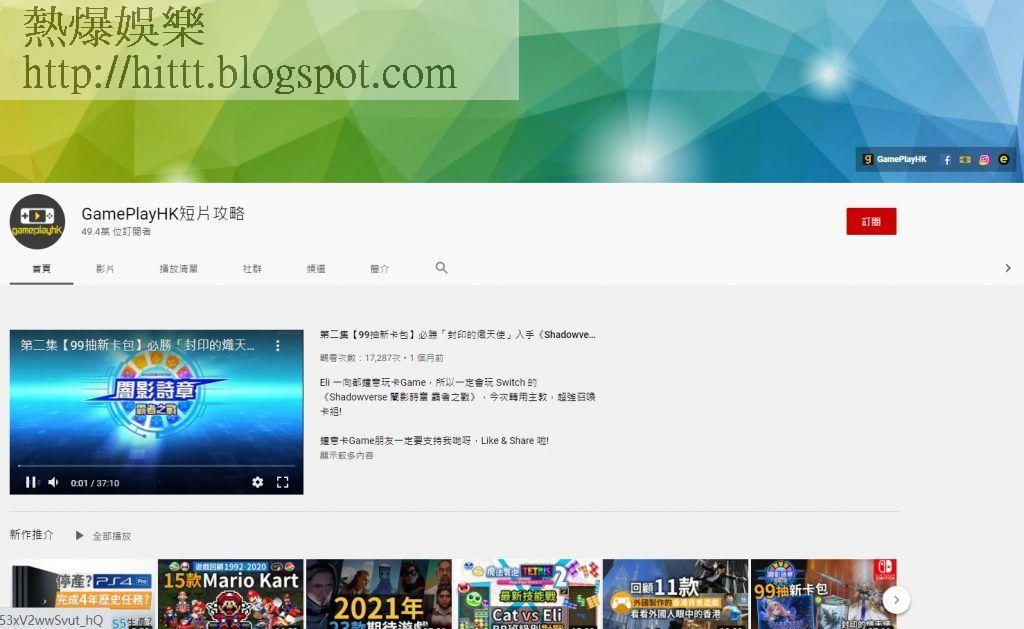Open the last round icon link in the banner
The width and height of the screenshot is (1024, 629).
1004,159
